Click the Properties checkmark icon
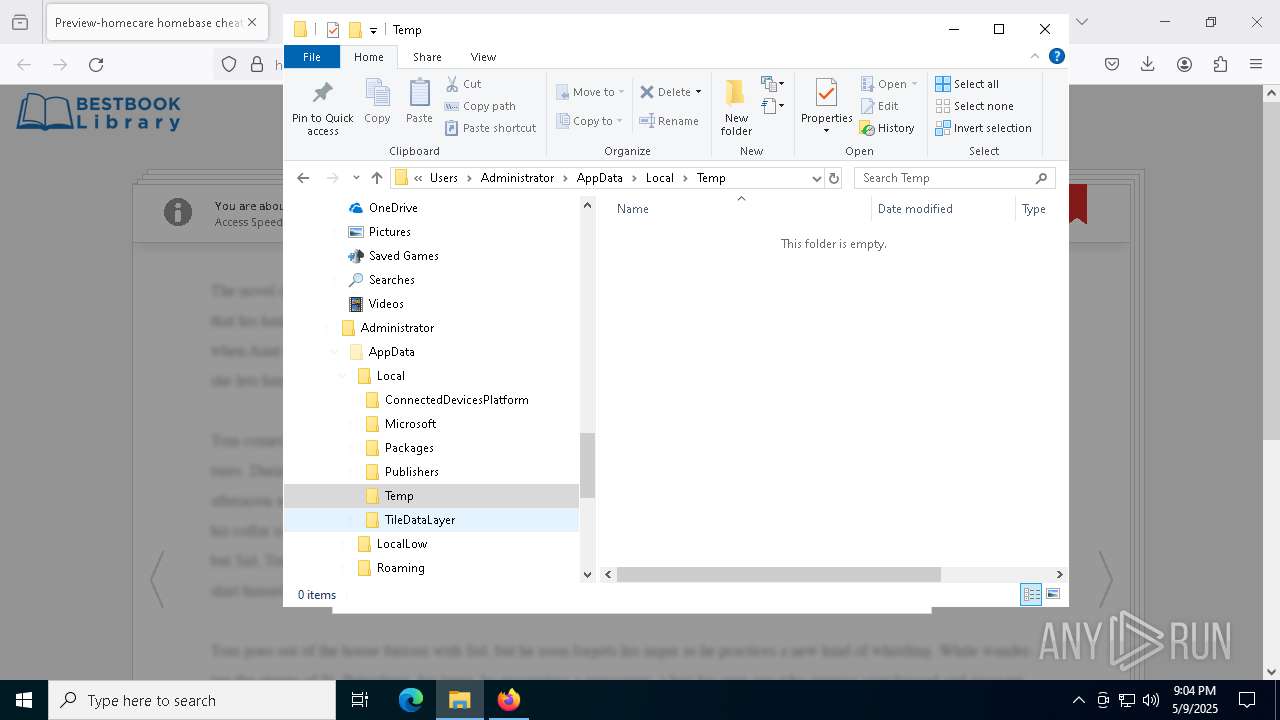Screen dimensions: 1280x720 pyautogui.click(x=826, y=94)
